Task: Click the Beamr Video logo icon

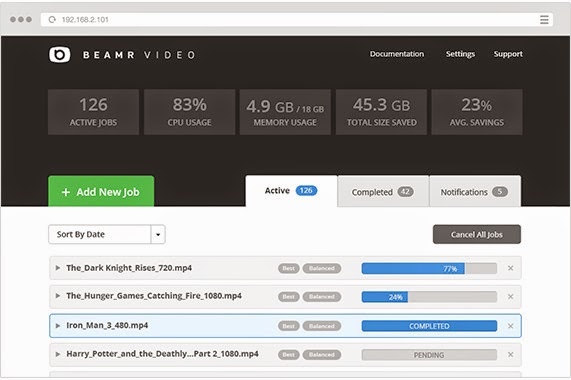Action: click(59, 55)
